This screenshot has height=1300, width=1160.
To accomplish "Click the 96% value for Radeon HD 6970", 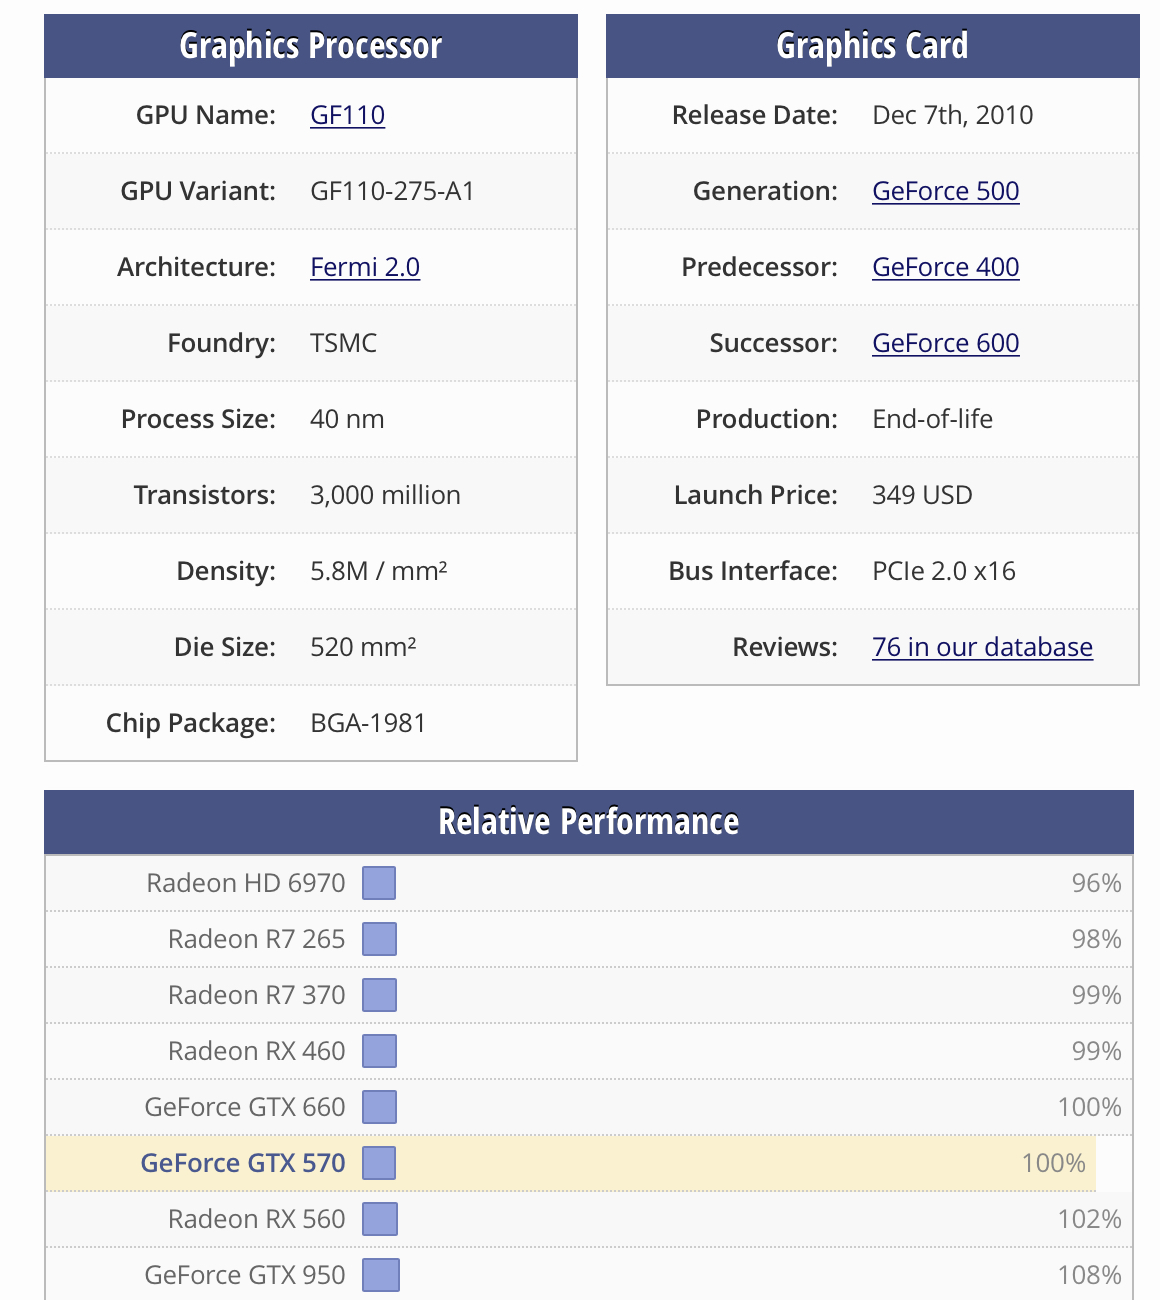I will point(1097,883).
